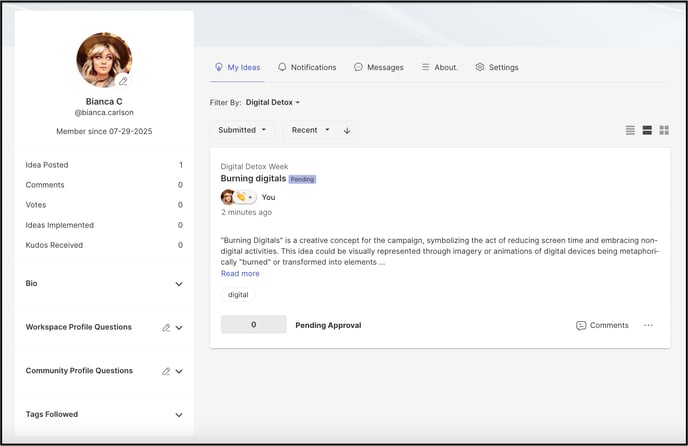Click the Pending status badge

(x=302, y=179)
